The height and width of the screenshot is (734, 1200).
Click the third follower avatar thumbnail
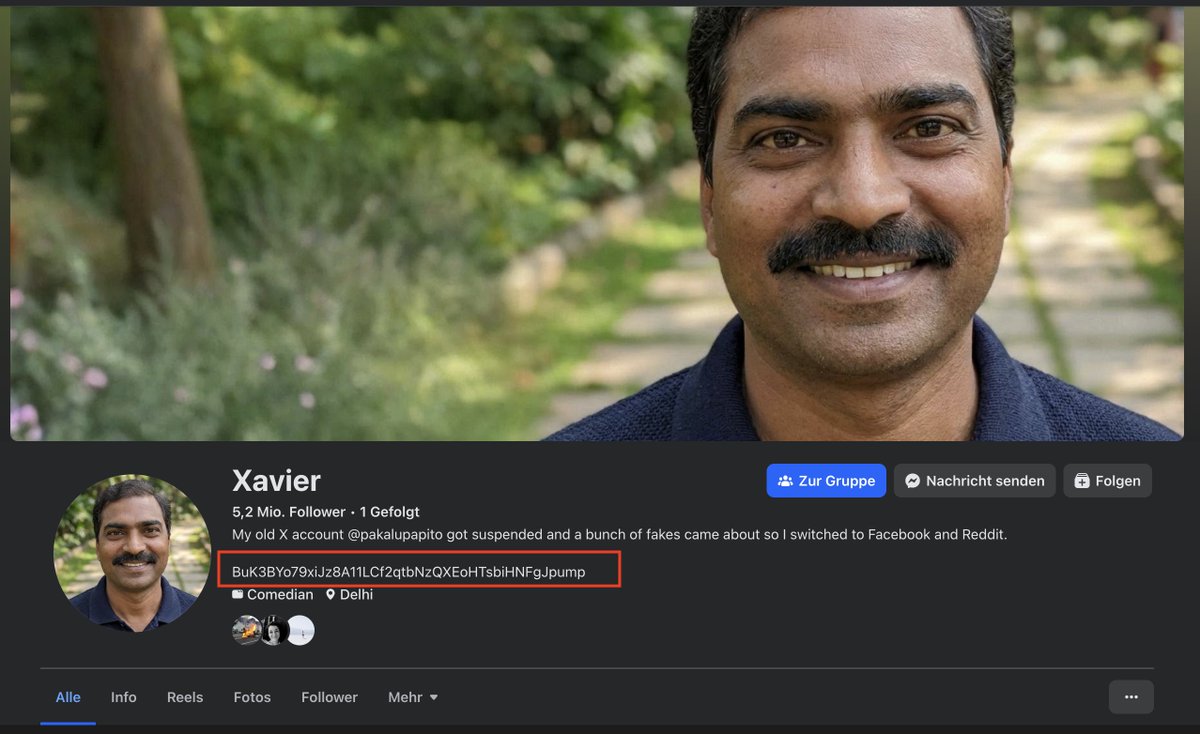[x=300, y=630]
